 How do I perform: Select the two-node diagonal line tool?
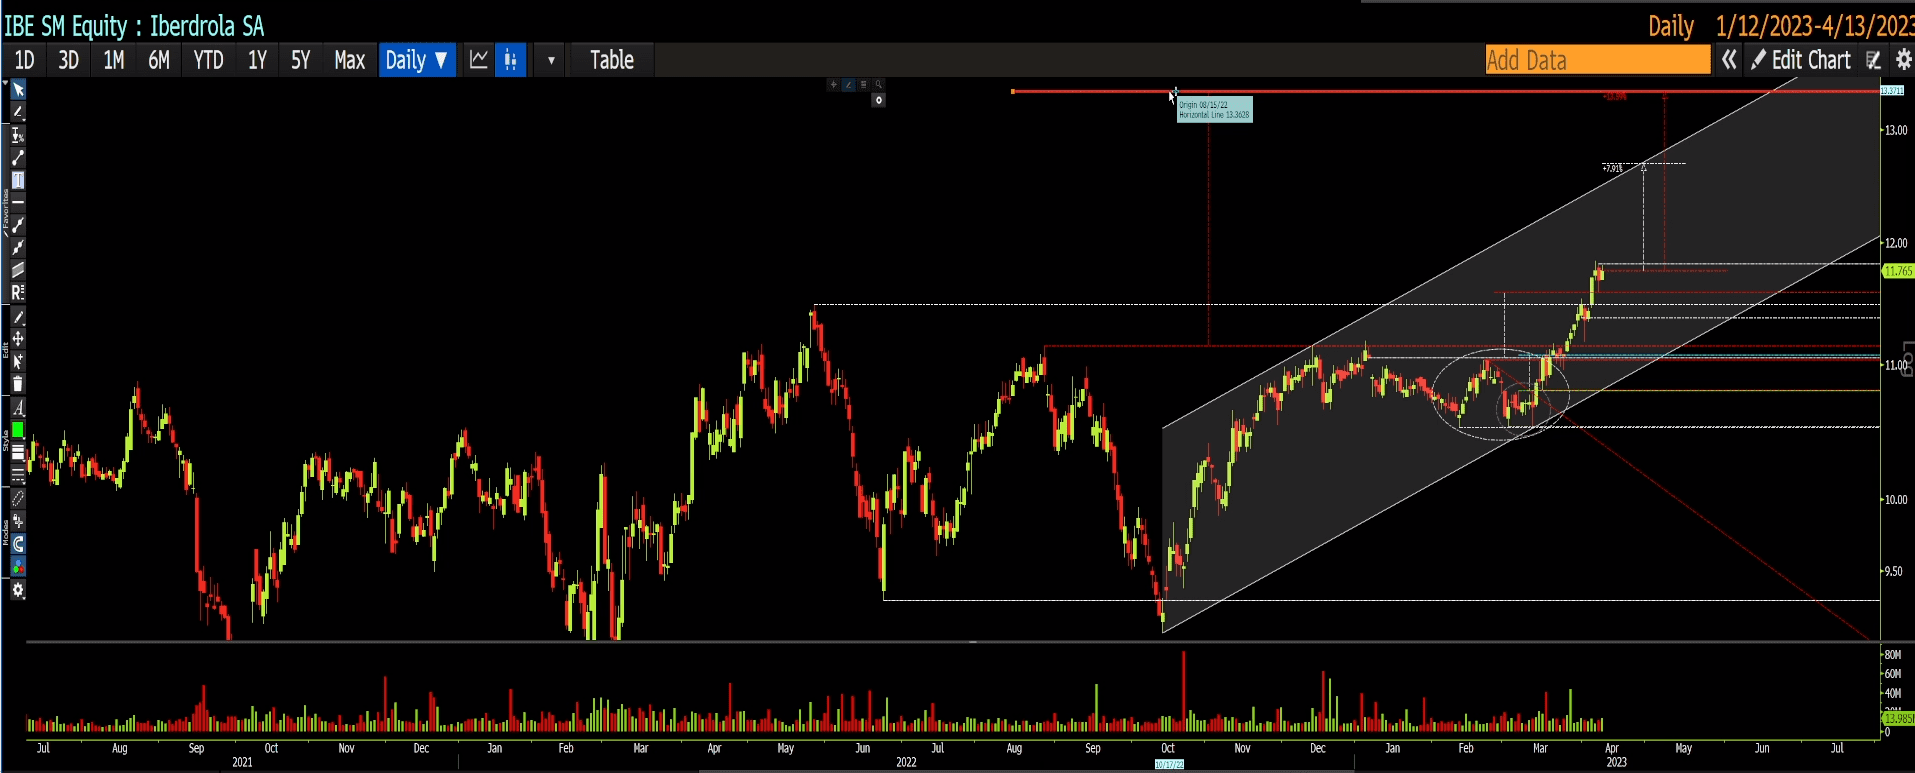point(18,225)
